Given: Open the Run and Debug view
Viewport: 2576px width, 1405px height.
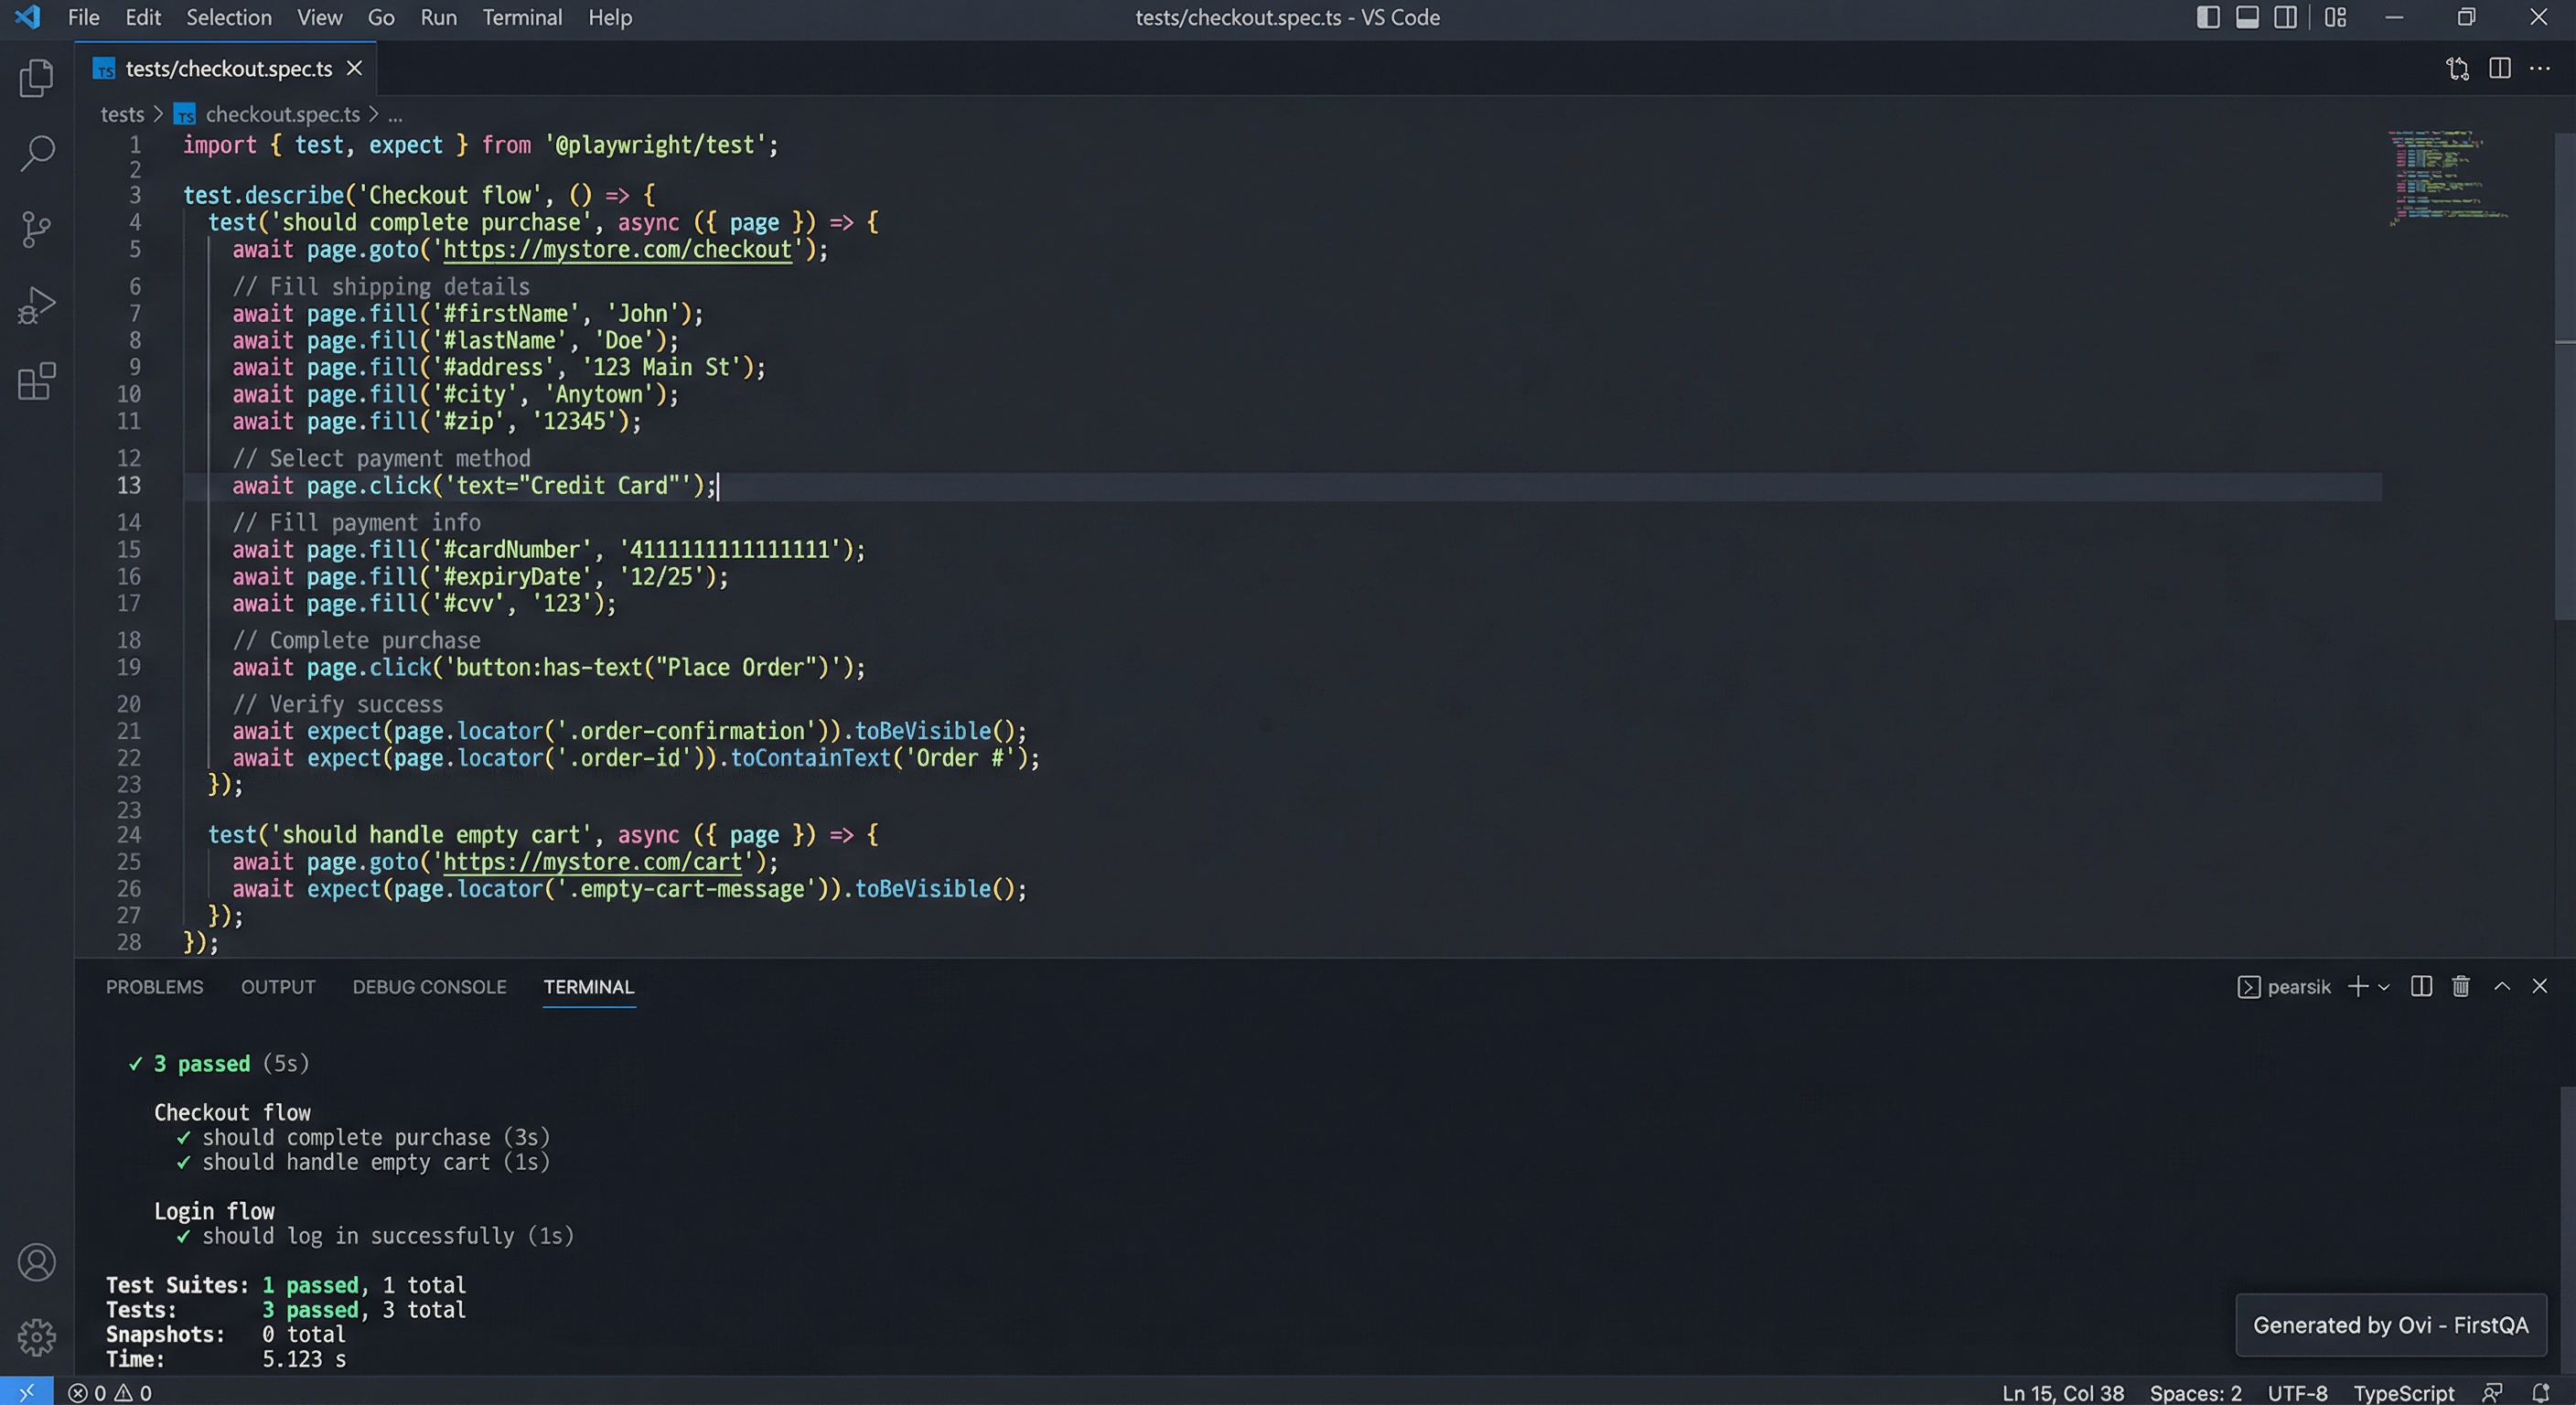Looking at the screenshot, I should (x=36, y=305).
